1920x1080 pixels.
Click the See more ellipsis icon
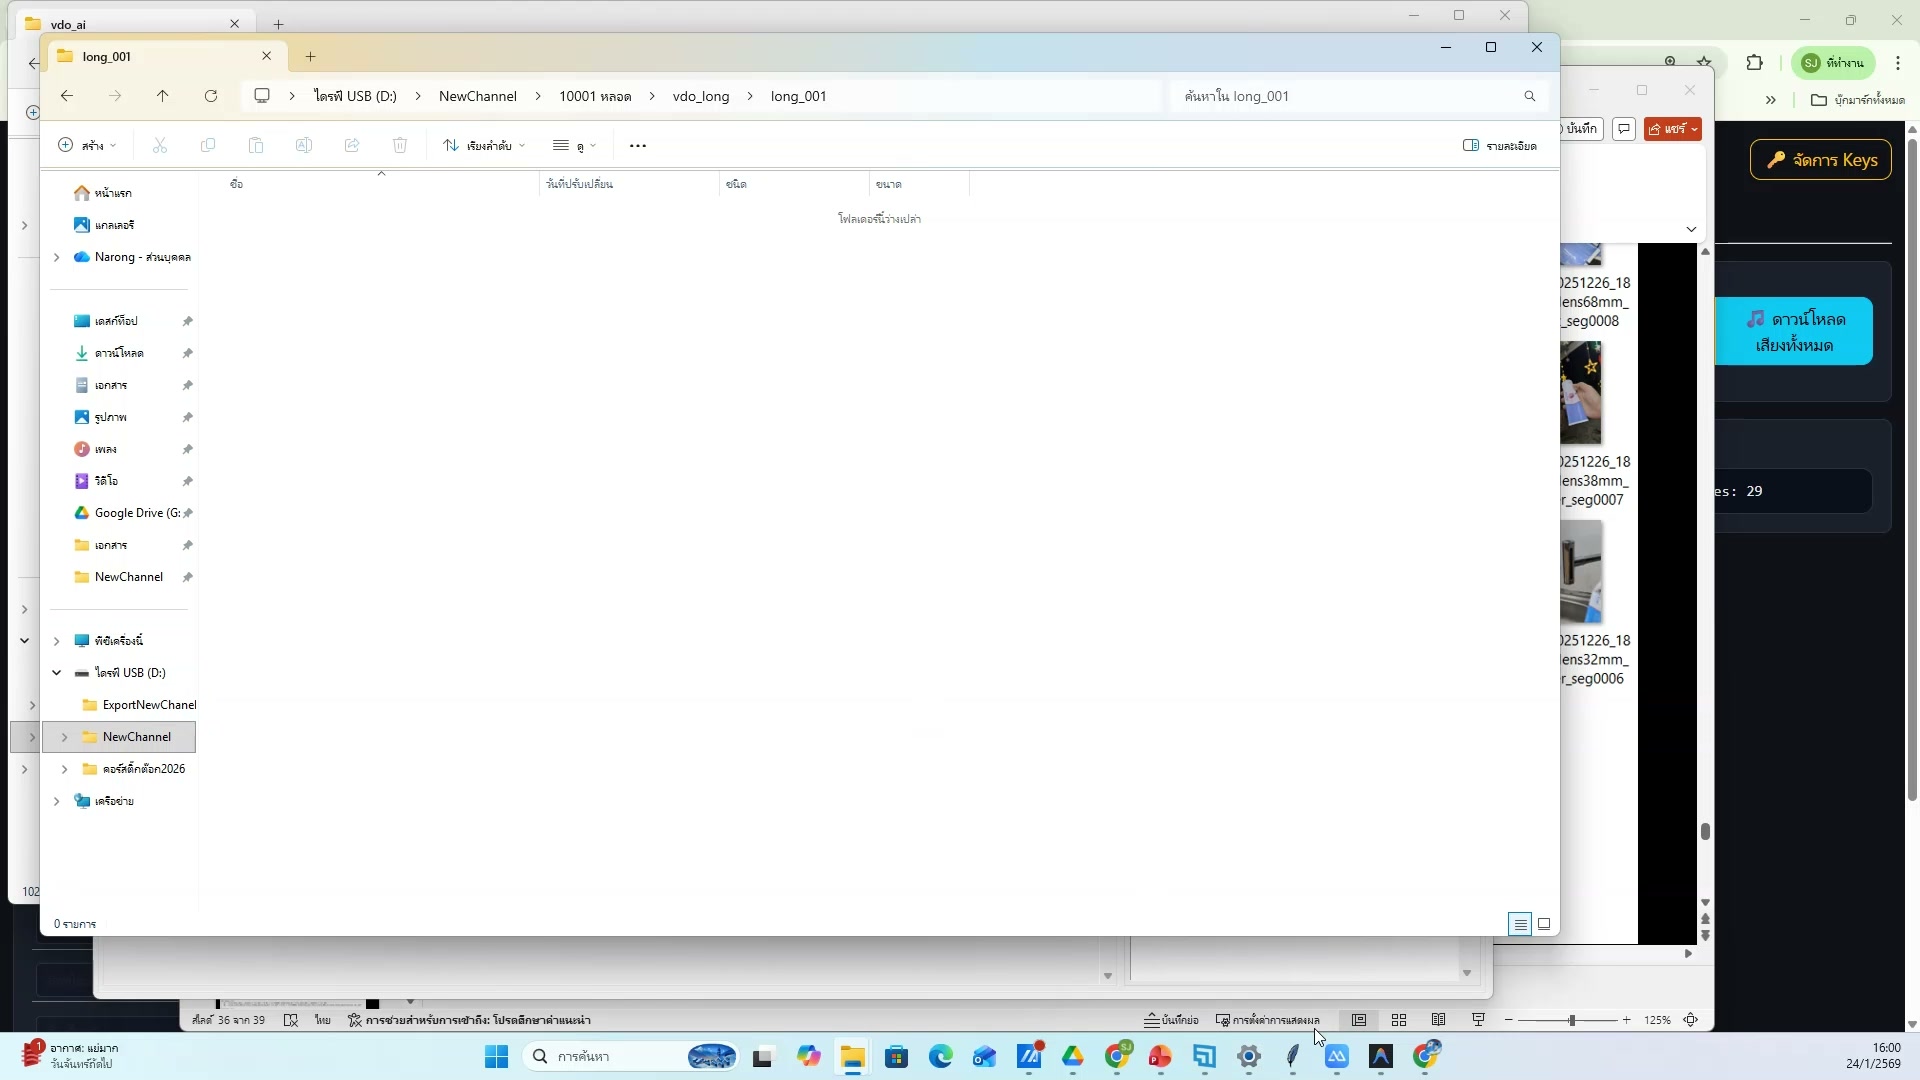tap(638, 146)
